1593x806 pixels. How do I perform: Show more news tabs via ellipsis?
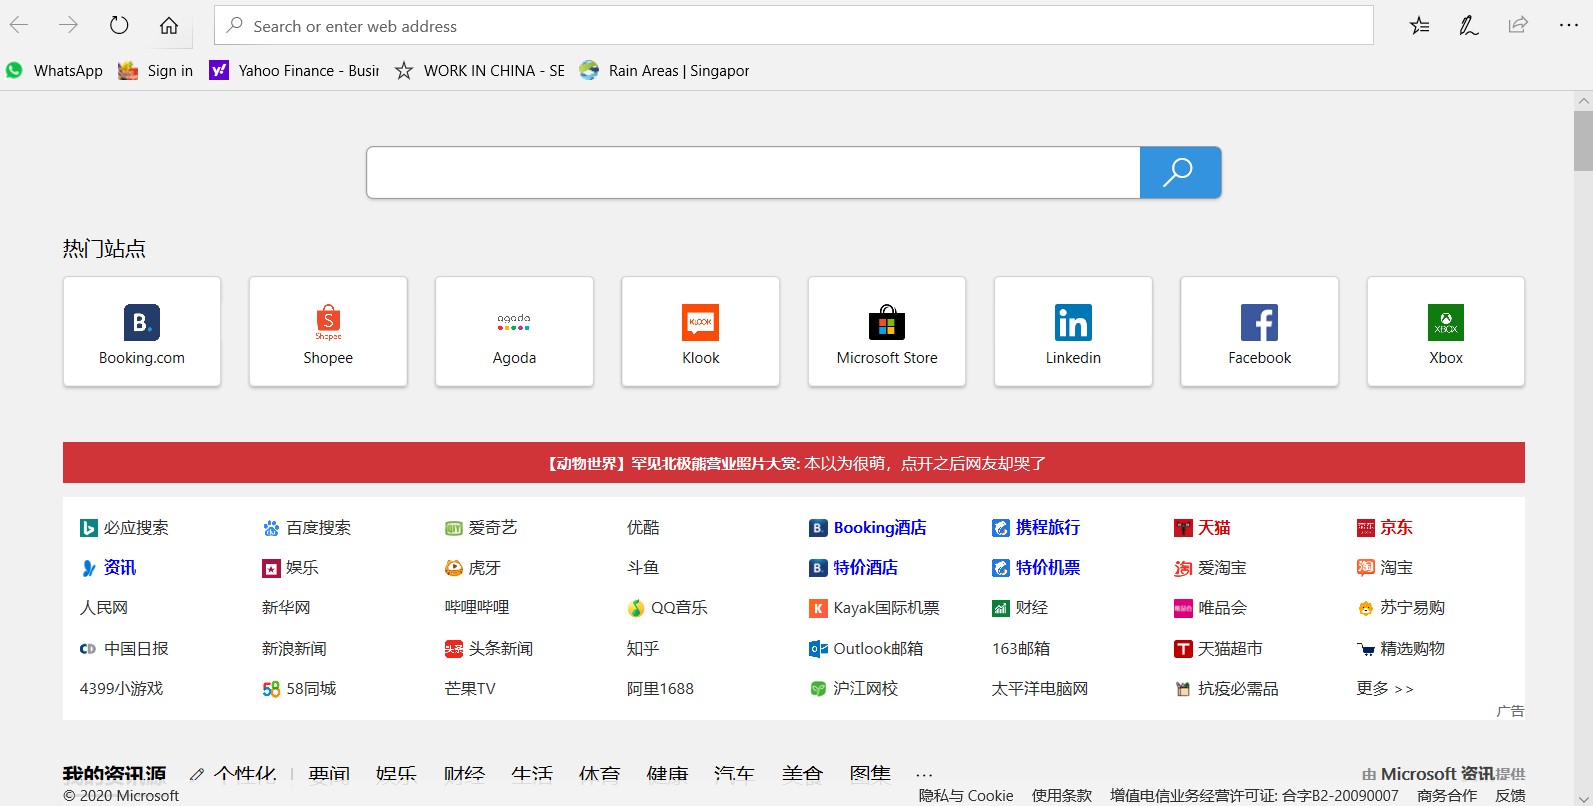(x=924, y=775)
